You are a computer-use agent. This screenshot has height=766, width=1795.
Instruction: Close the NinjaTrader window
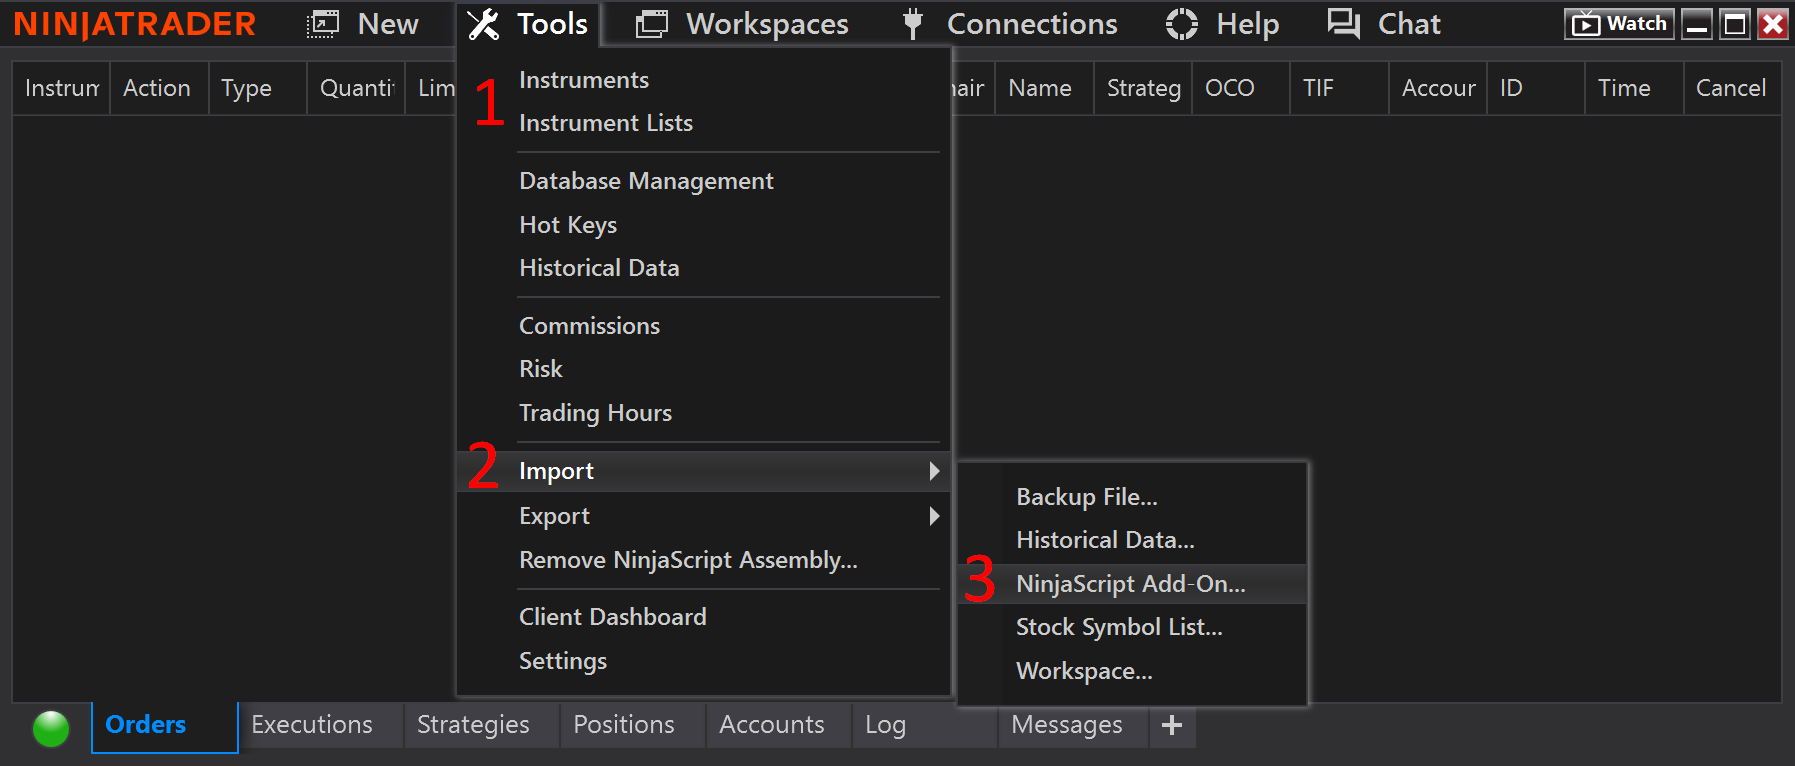(x=1773, y=24)
